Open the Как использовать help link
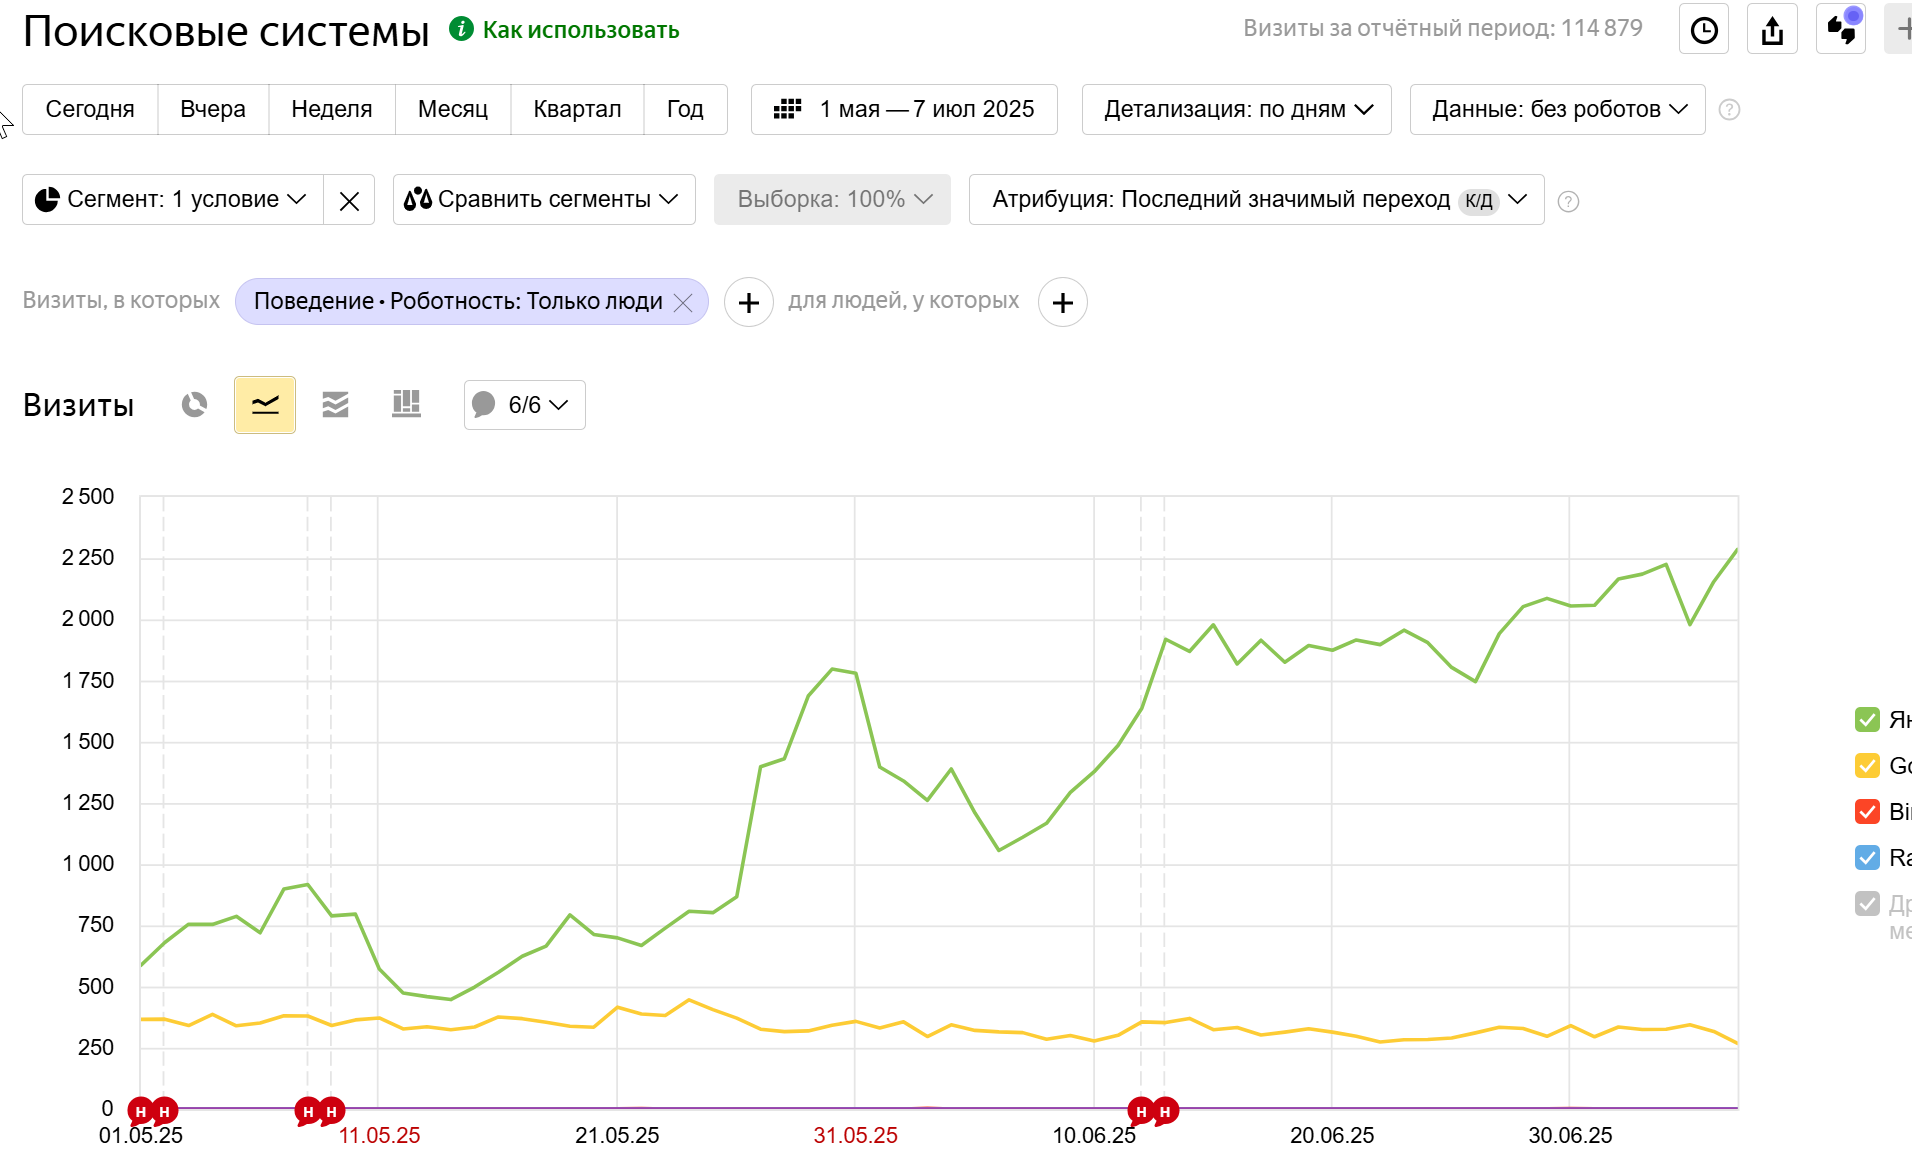Screen dimensions: 1912x1176 point(580,30)
